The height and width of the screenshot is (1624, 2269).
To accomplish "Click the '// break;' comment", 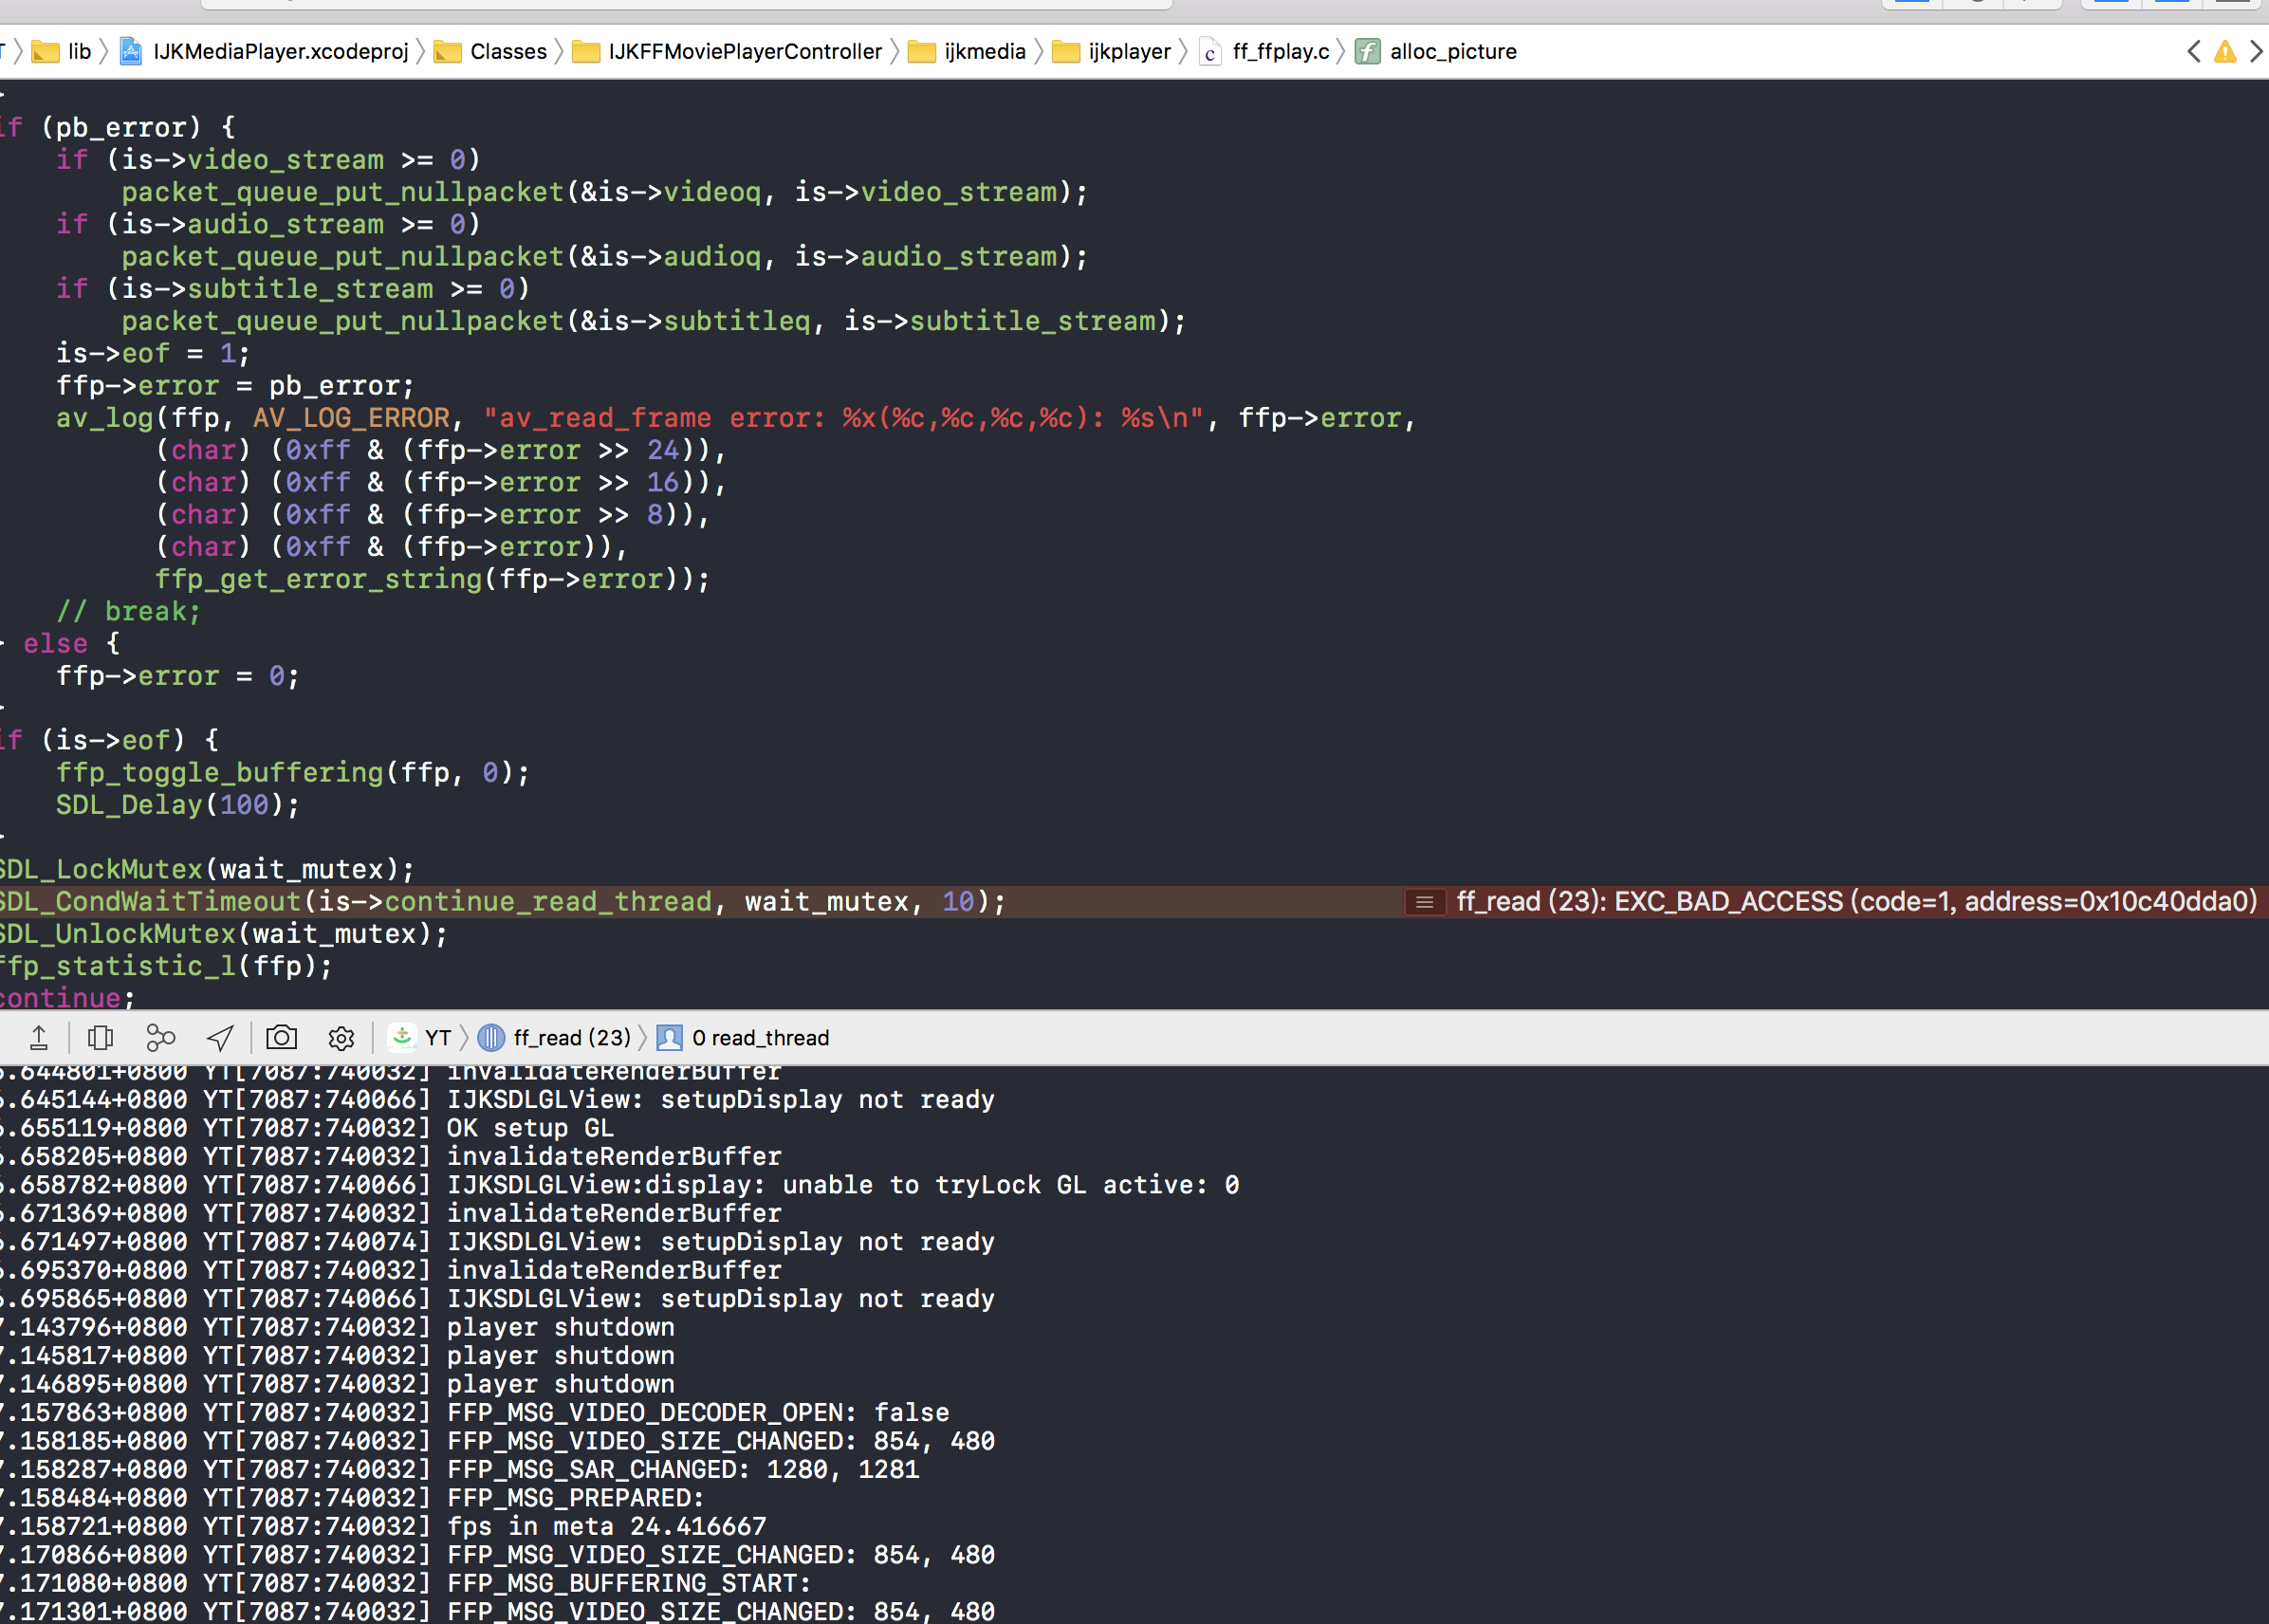I will pyautogui.click(x=128, y=611).
